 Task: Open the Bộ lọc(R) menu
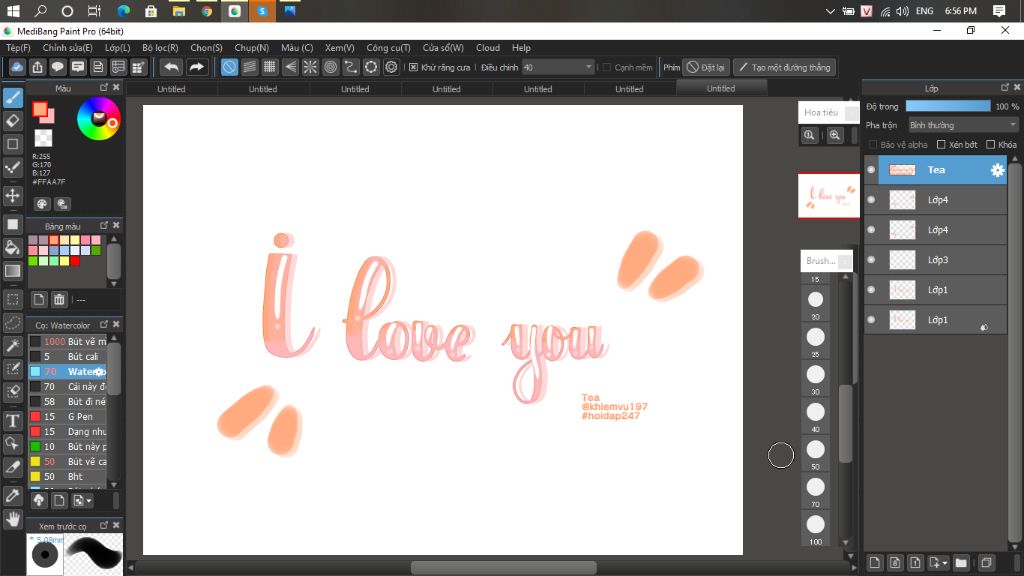pos(160,48)
